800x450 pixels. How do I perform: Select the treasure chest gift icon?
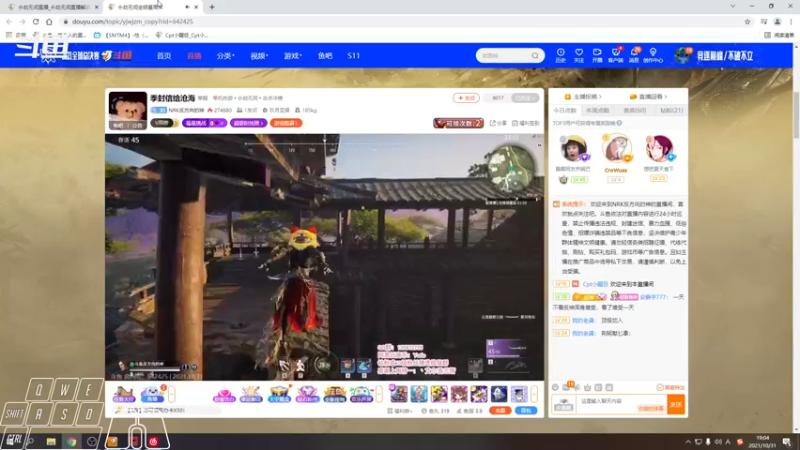[279, 394]
